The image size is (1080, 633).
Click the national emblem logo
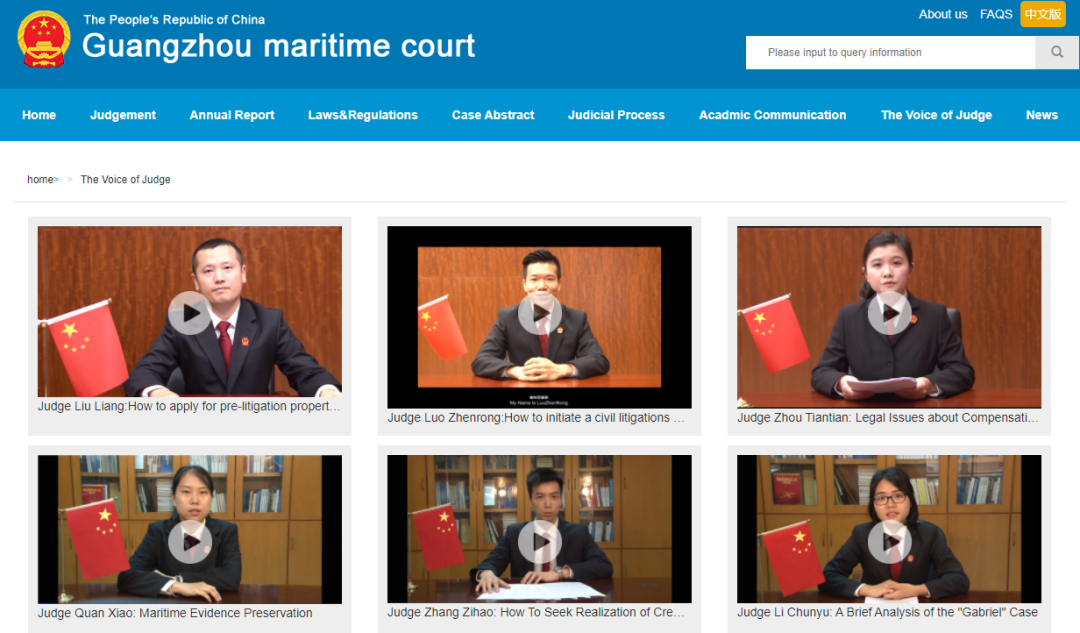[44, 40]
